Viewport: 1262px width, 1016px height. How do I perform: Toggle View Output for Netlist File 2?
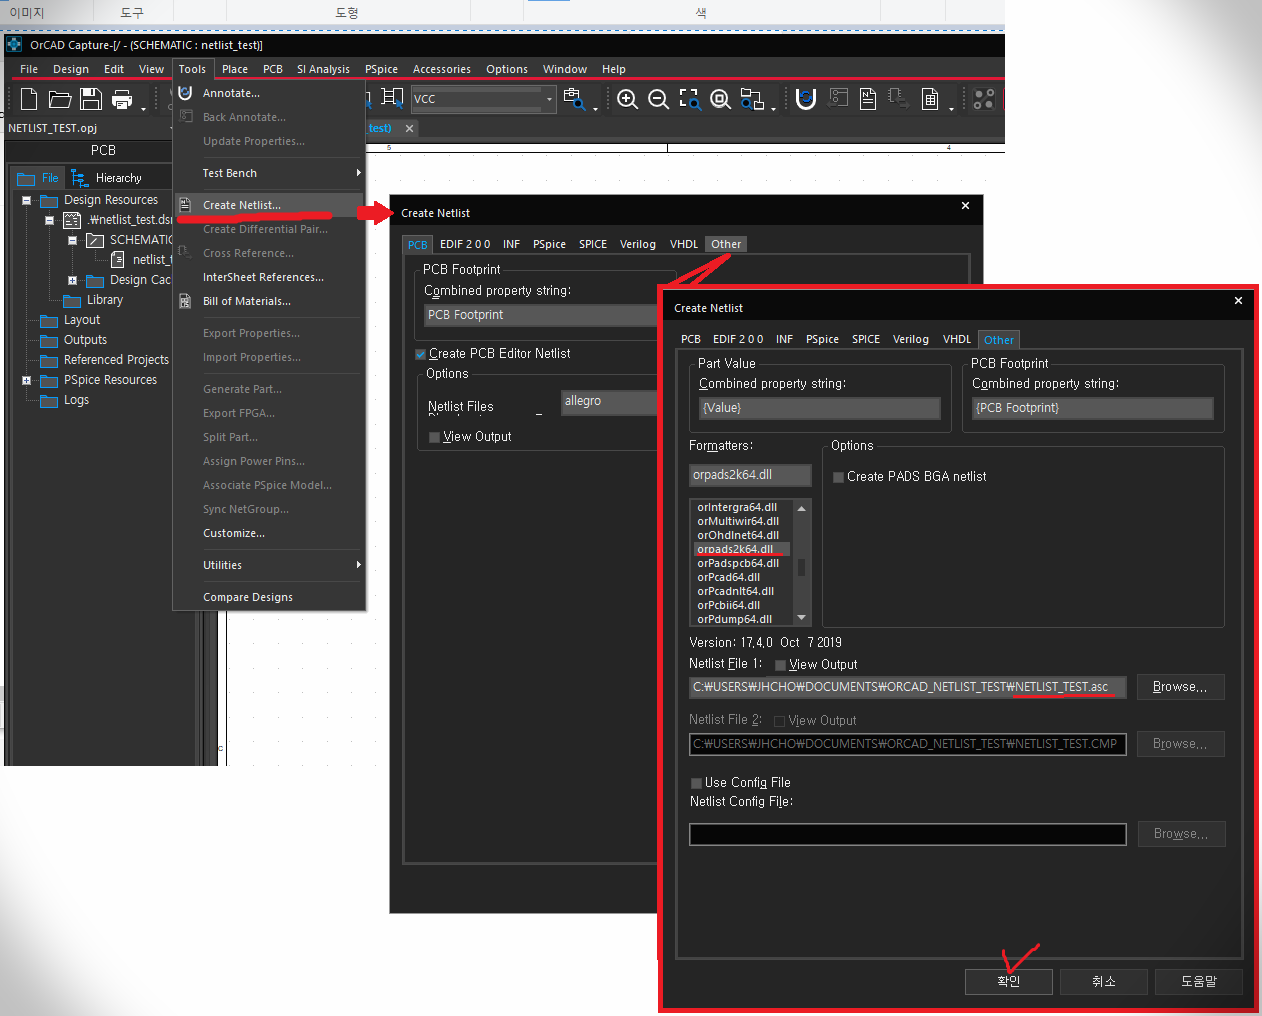[x=780, y=721]
